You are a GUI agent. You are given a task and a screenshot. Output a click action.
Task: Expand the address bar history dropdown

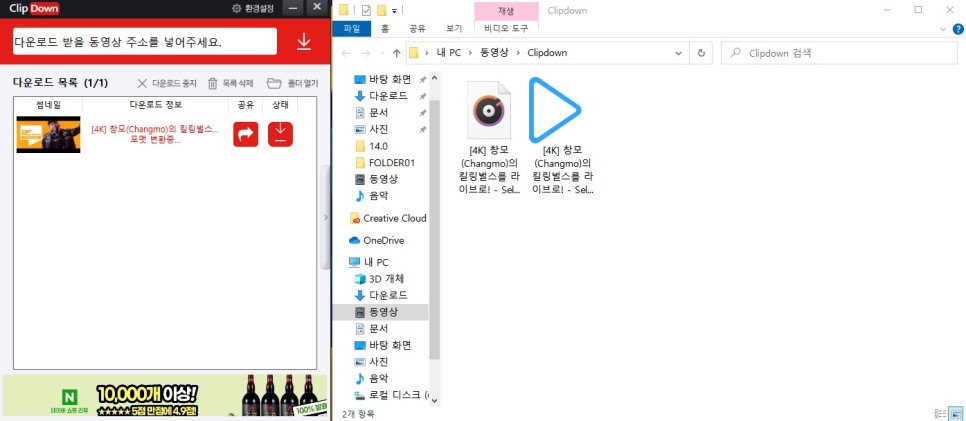coord(679,53)
